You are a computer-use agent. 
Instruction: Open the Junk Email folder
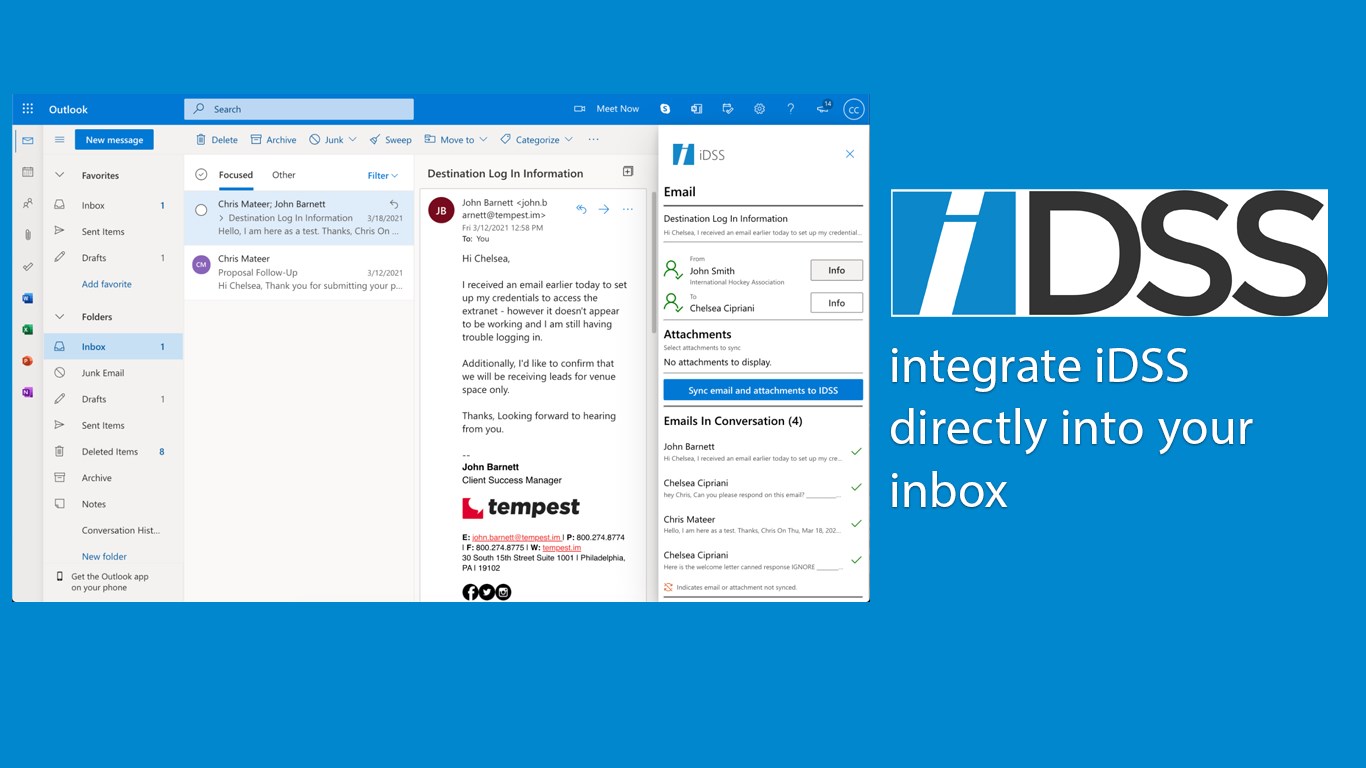tap(113, 373)
